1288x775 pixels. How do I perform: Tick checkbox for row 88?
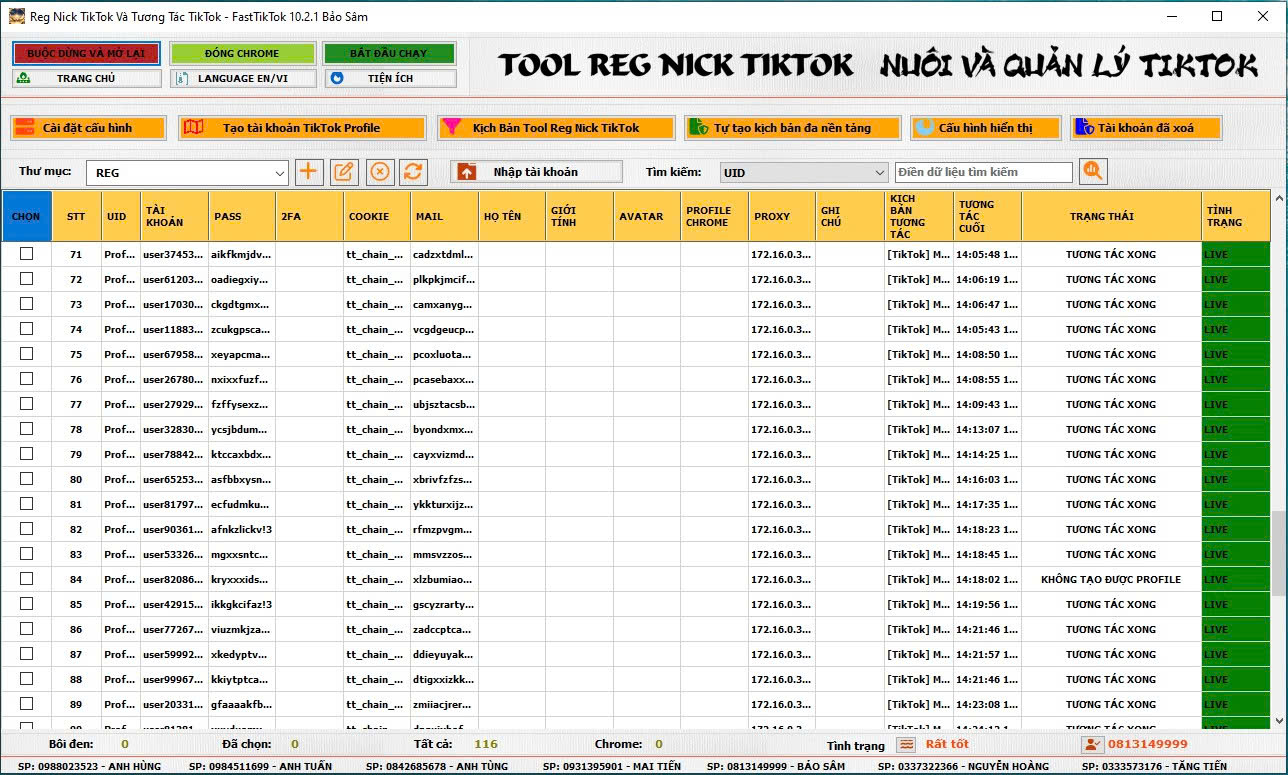point(26,679)
